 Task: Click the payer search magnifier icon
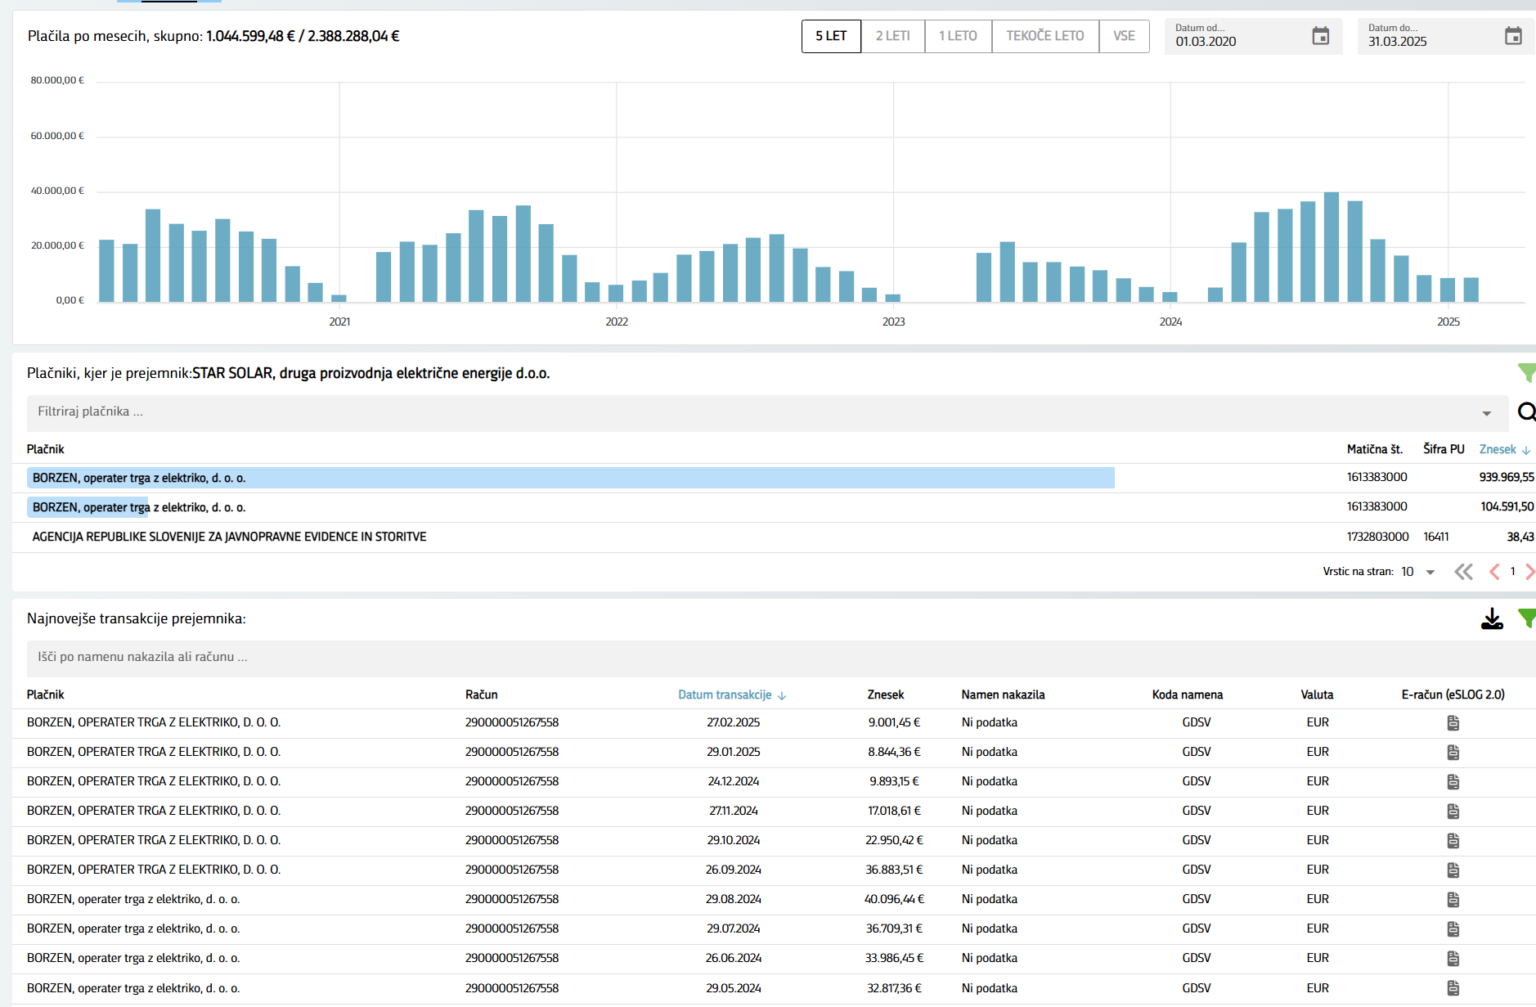click(1526, 412)
